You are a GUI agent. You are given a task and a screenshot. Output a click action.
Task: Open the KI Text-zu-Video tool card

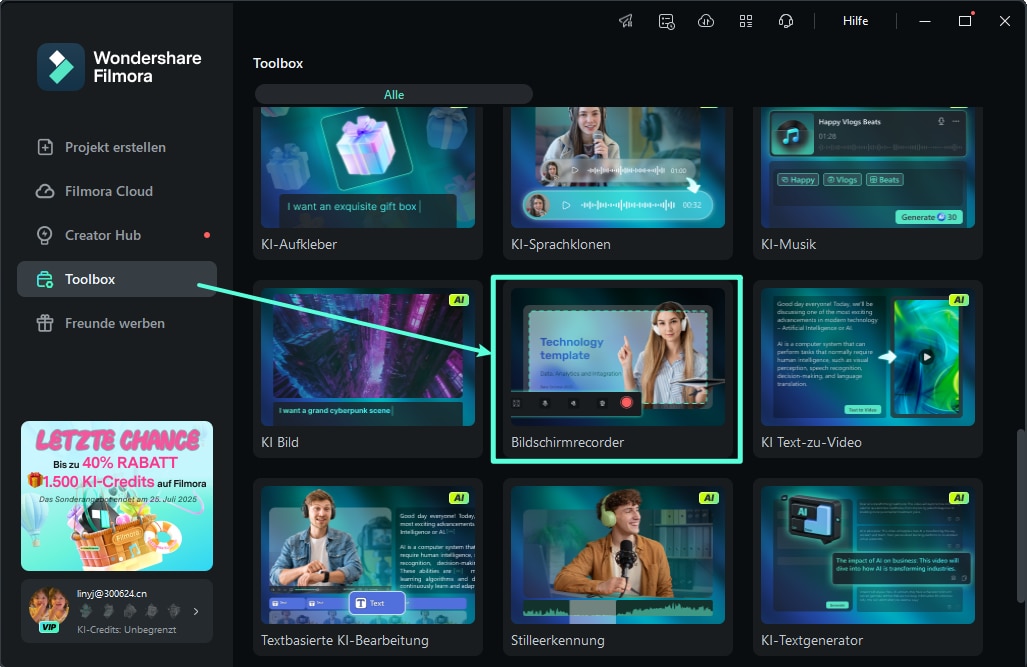(x=868, y=369)
